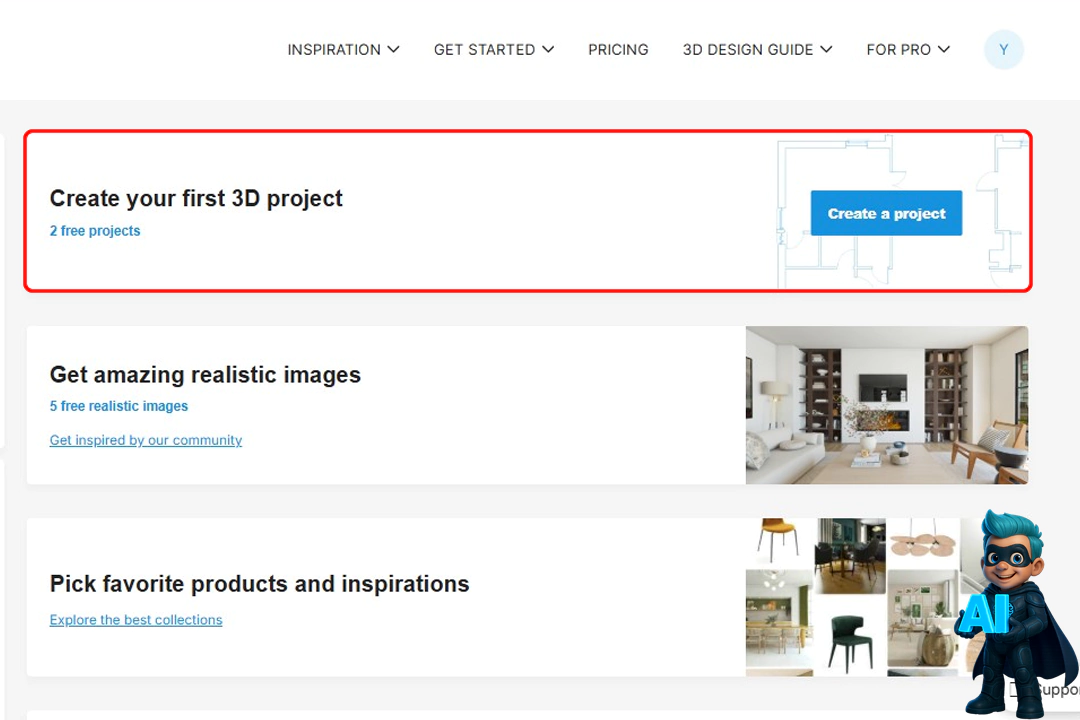Open Get inspired by our community link
The image size is (1080, 720).
[146, 440]
